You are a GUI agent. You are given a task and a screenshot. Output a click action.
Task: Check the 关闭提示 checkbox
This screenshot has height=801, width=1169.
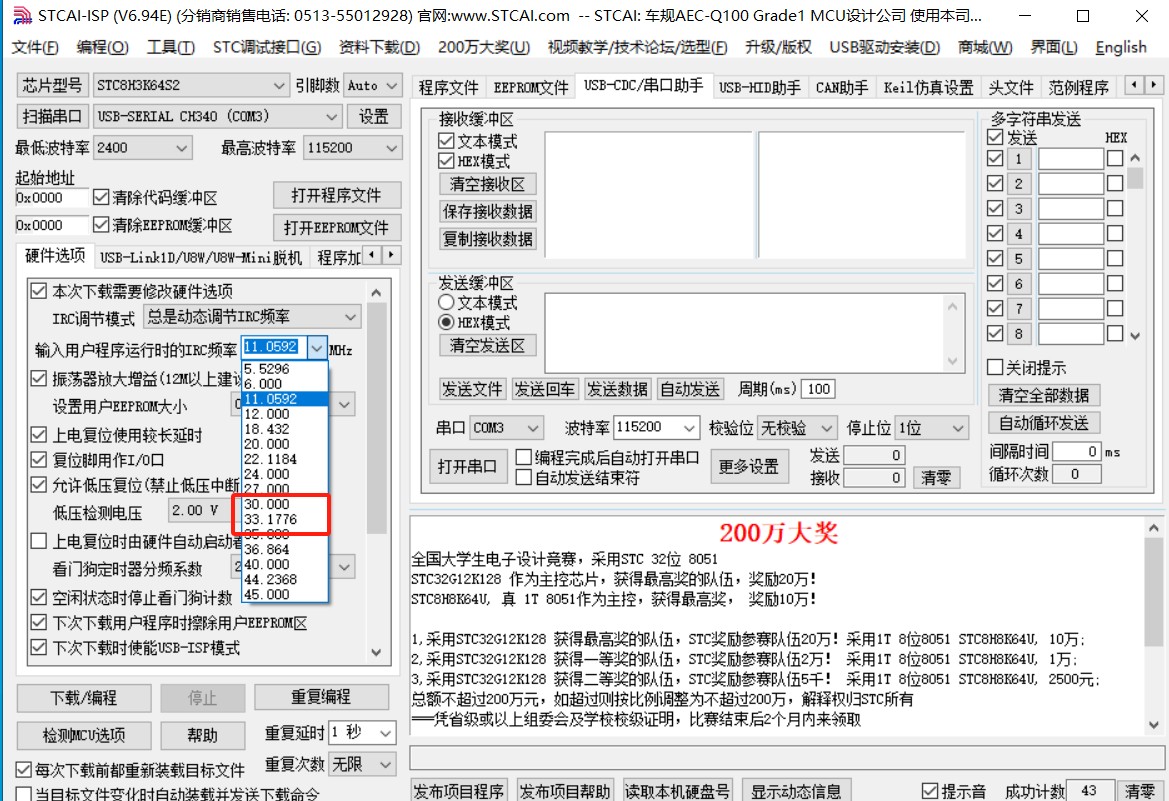(995, 367)
